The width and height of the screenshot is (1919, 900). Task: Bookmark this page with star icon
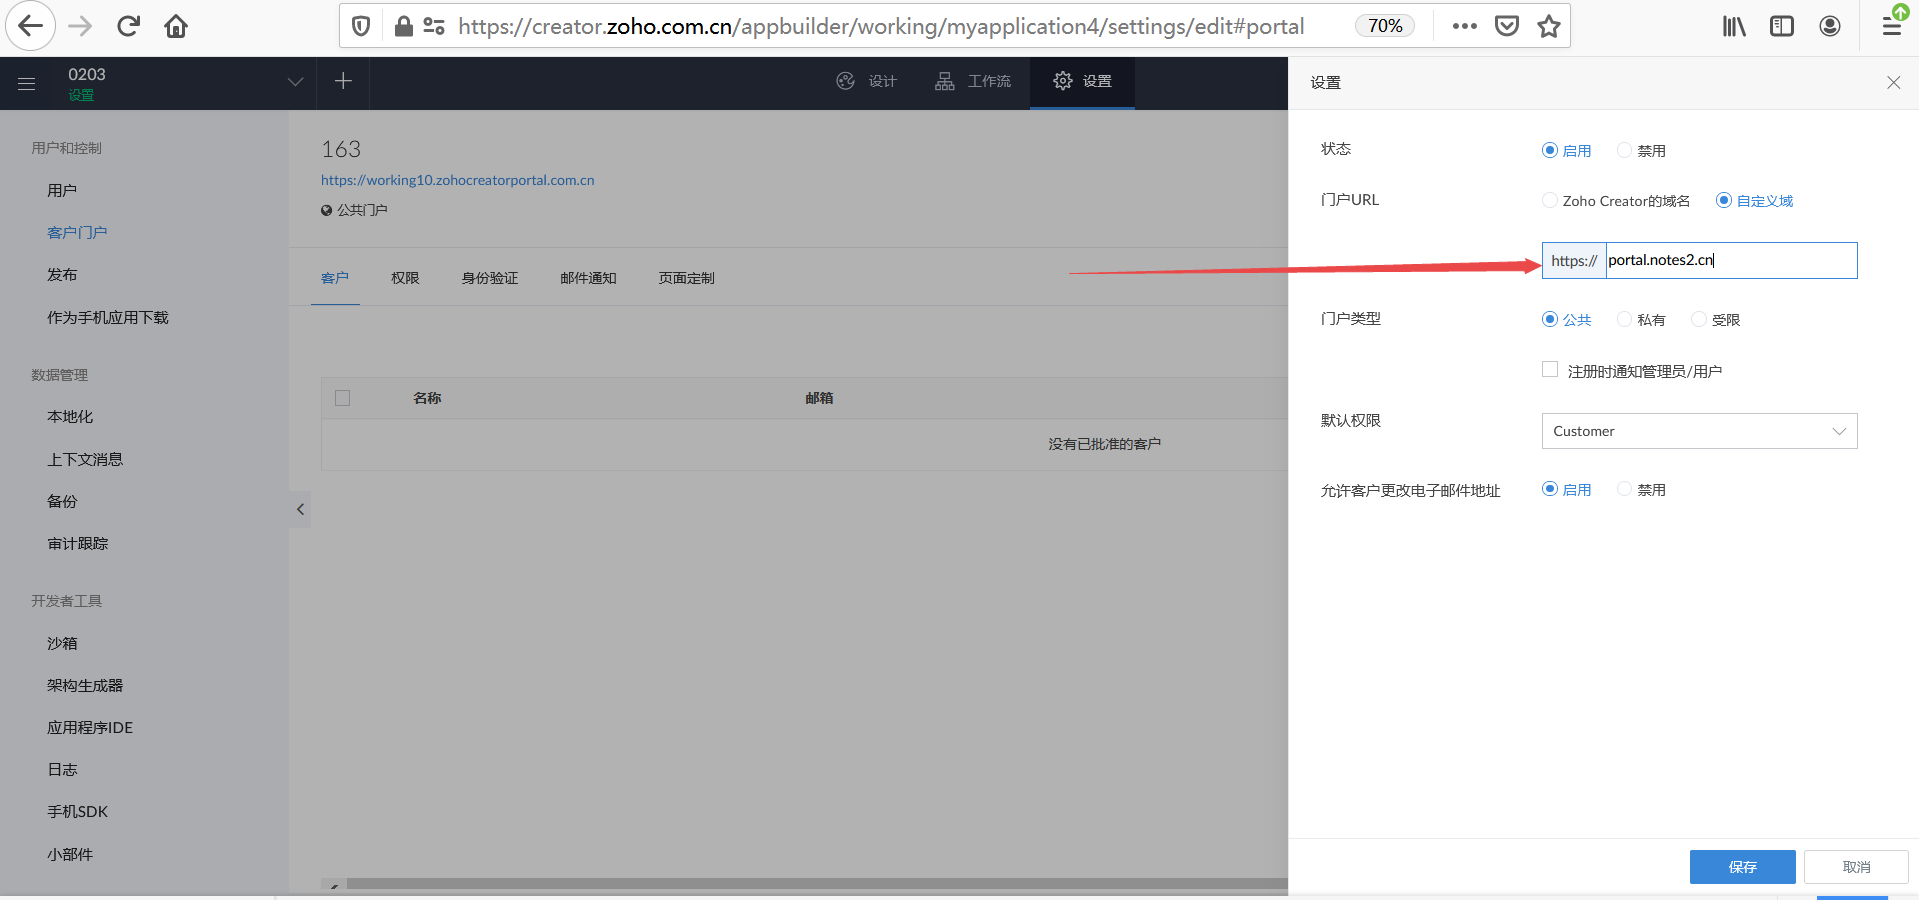pos(1549,26)
